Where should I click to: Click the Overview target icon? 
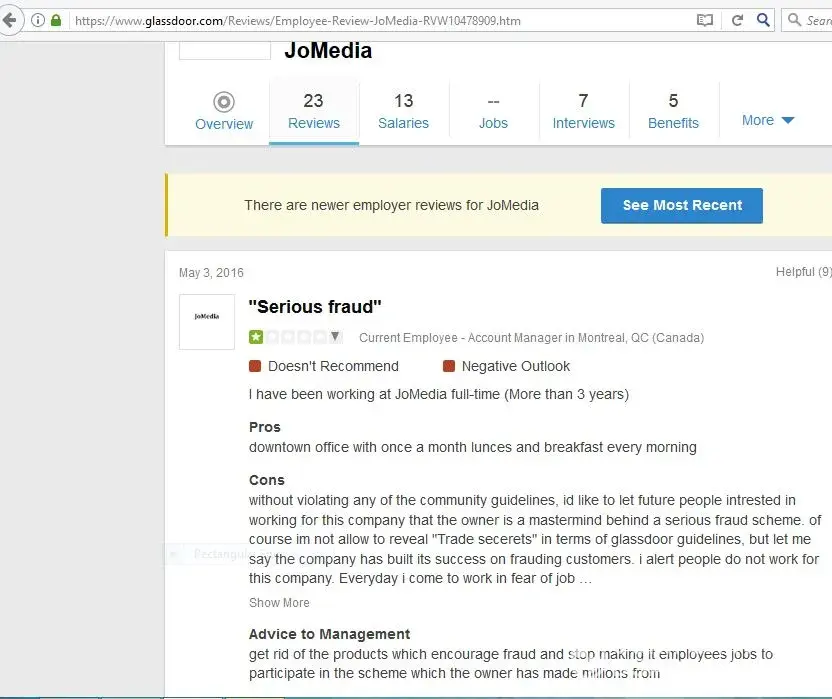click(224, 101)
